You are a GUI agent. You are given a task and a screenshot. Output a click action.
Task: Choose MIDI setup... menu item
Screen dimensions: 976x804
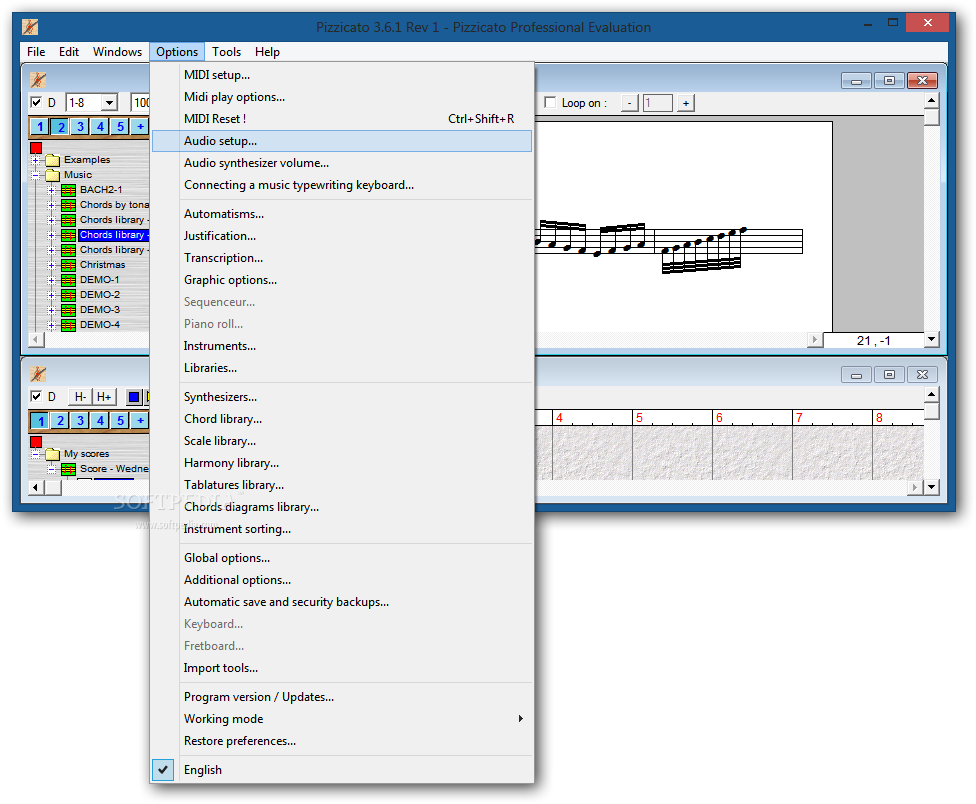point(342,75)
